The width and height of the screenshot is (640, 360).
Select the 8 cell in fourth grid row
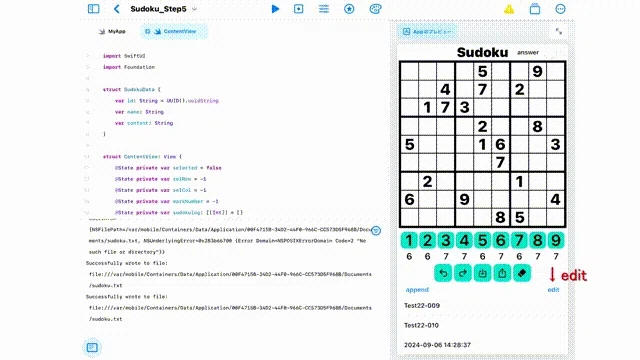click(538, 126)
